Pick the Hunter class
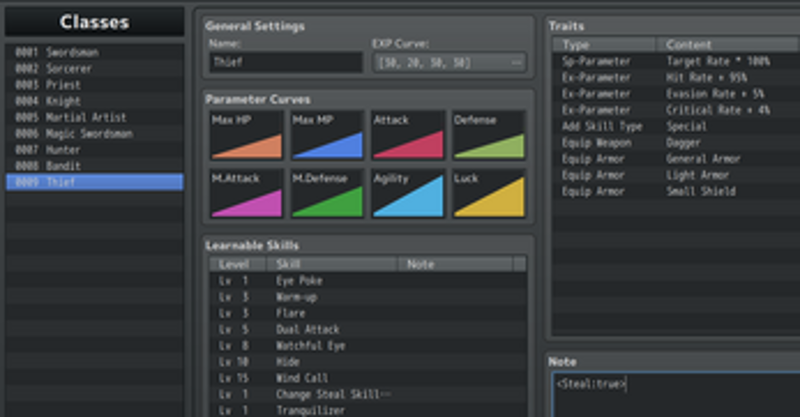 tap(94, 150)
